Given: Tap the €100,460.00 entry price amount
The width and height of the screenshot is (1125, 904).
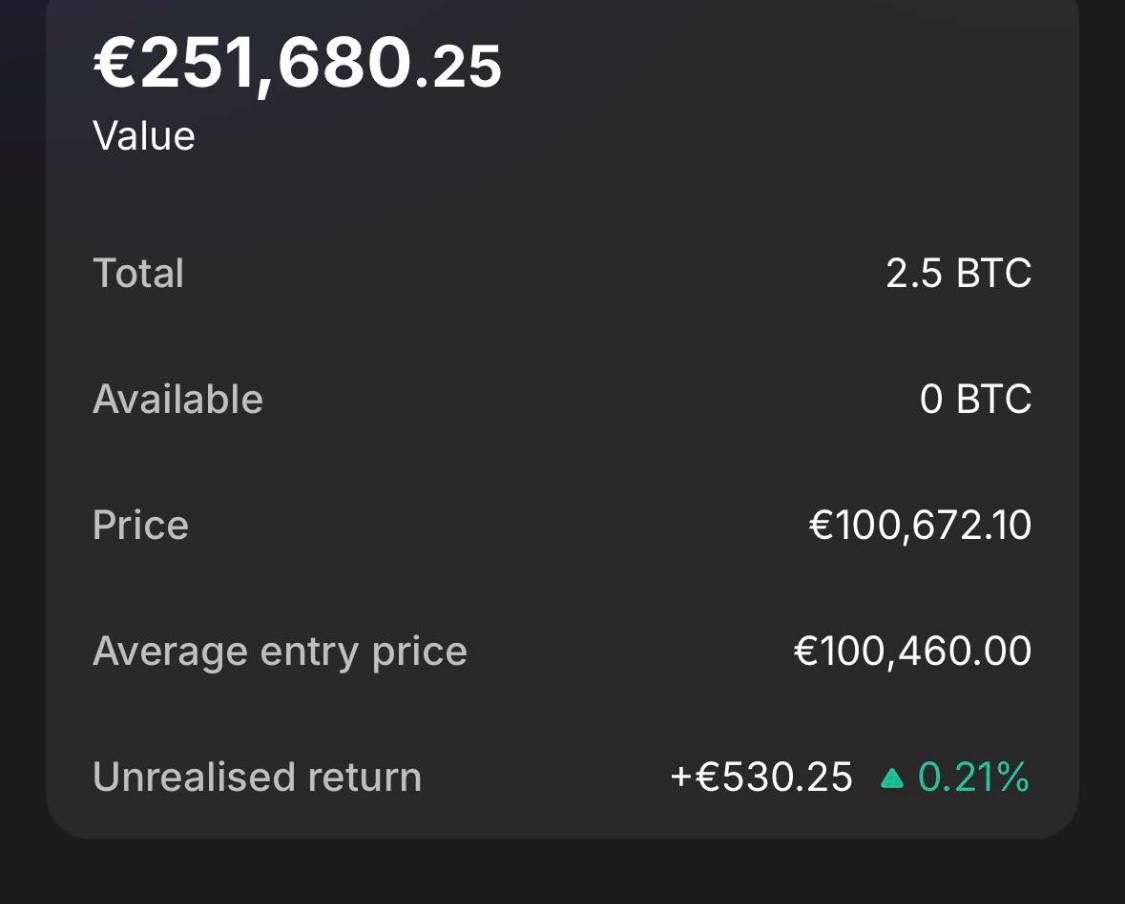Looking at the screenshot, I should tap(912, 651).
